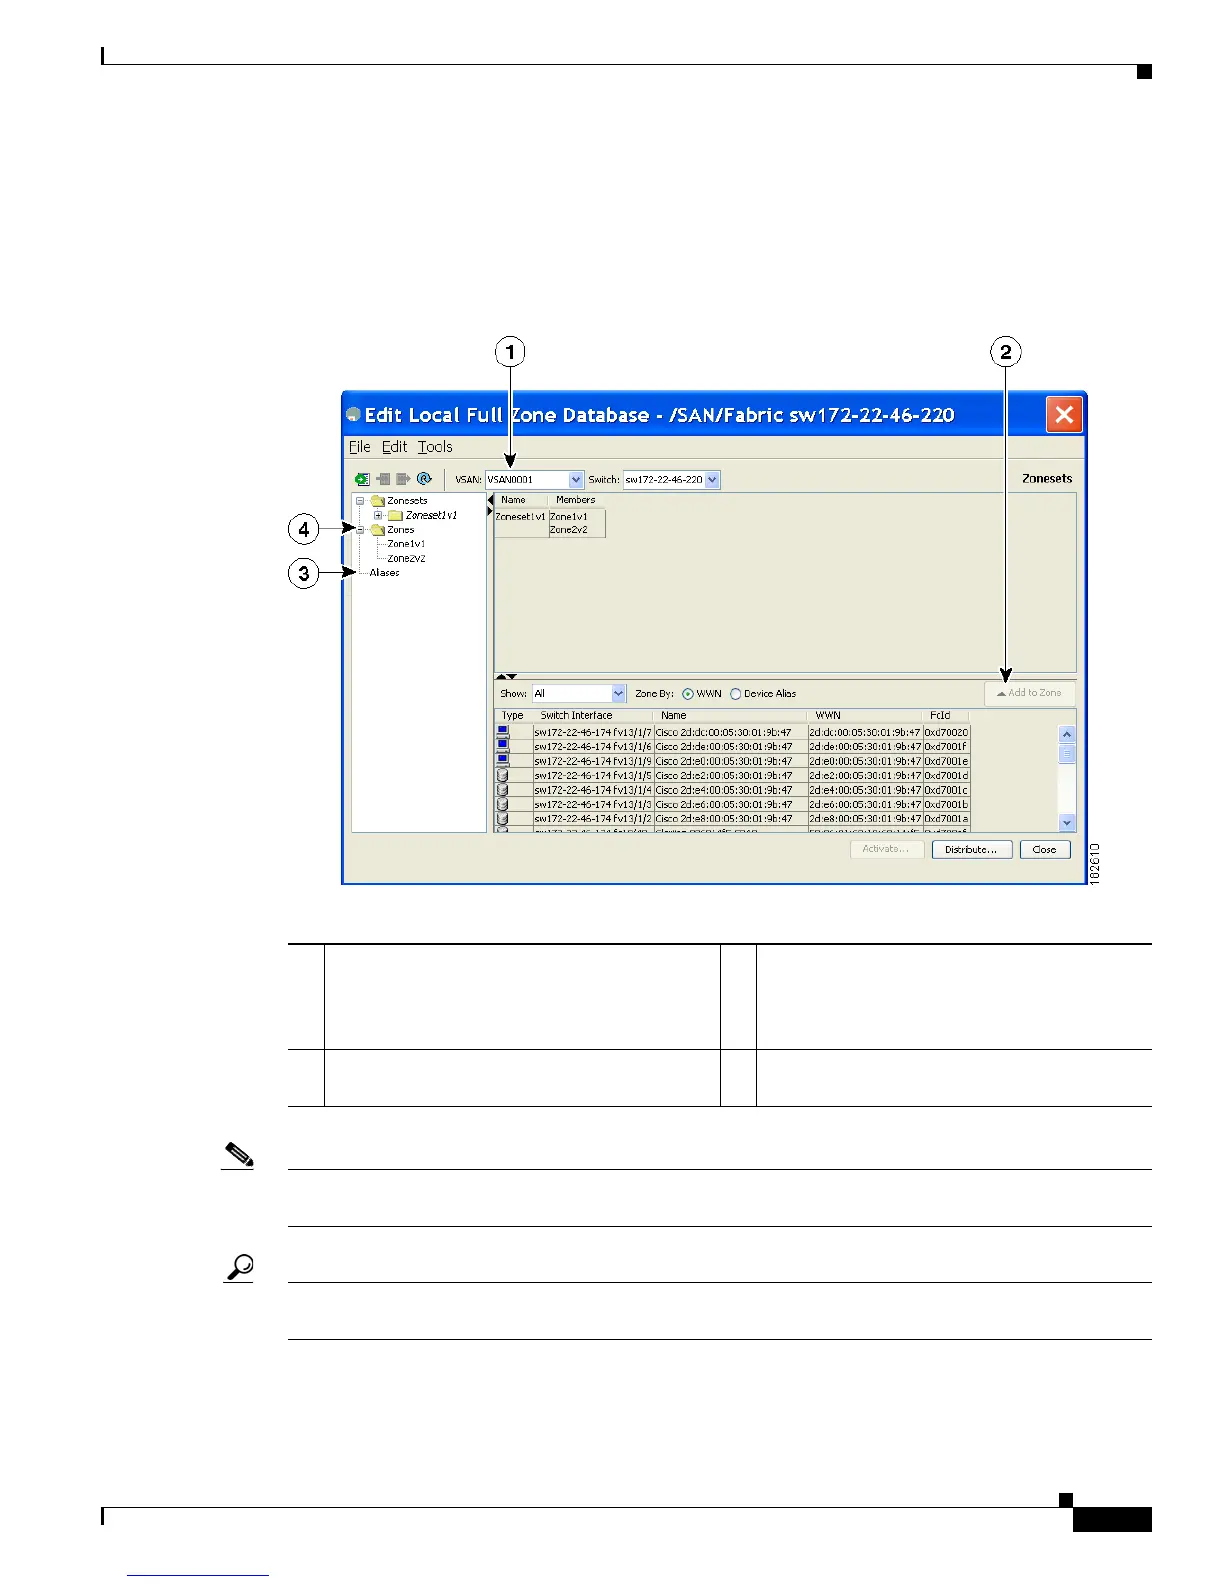The image size is (1224, 1584).
Task: Select Zone1v1 in the Zones tree
Action: (406, 544)
